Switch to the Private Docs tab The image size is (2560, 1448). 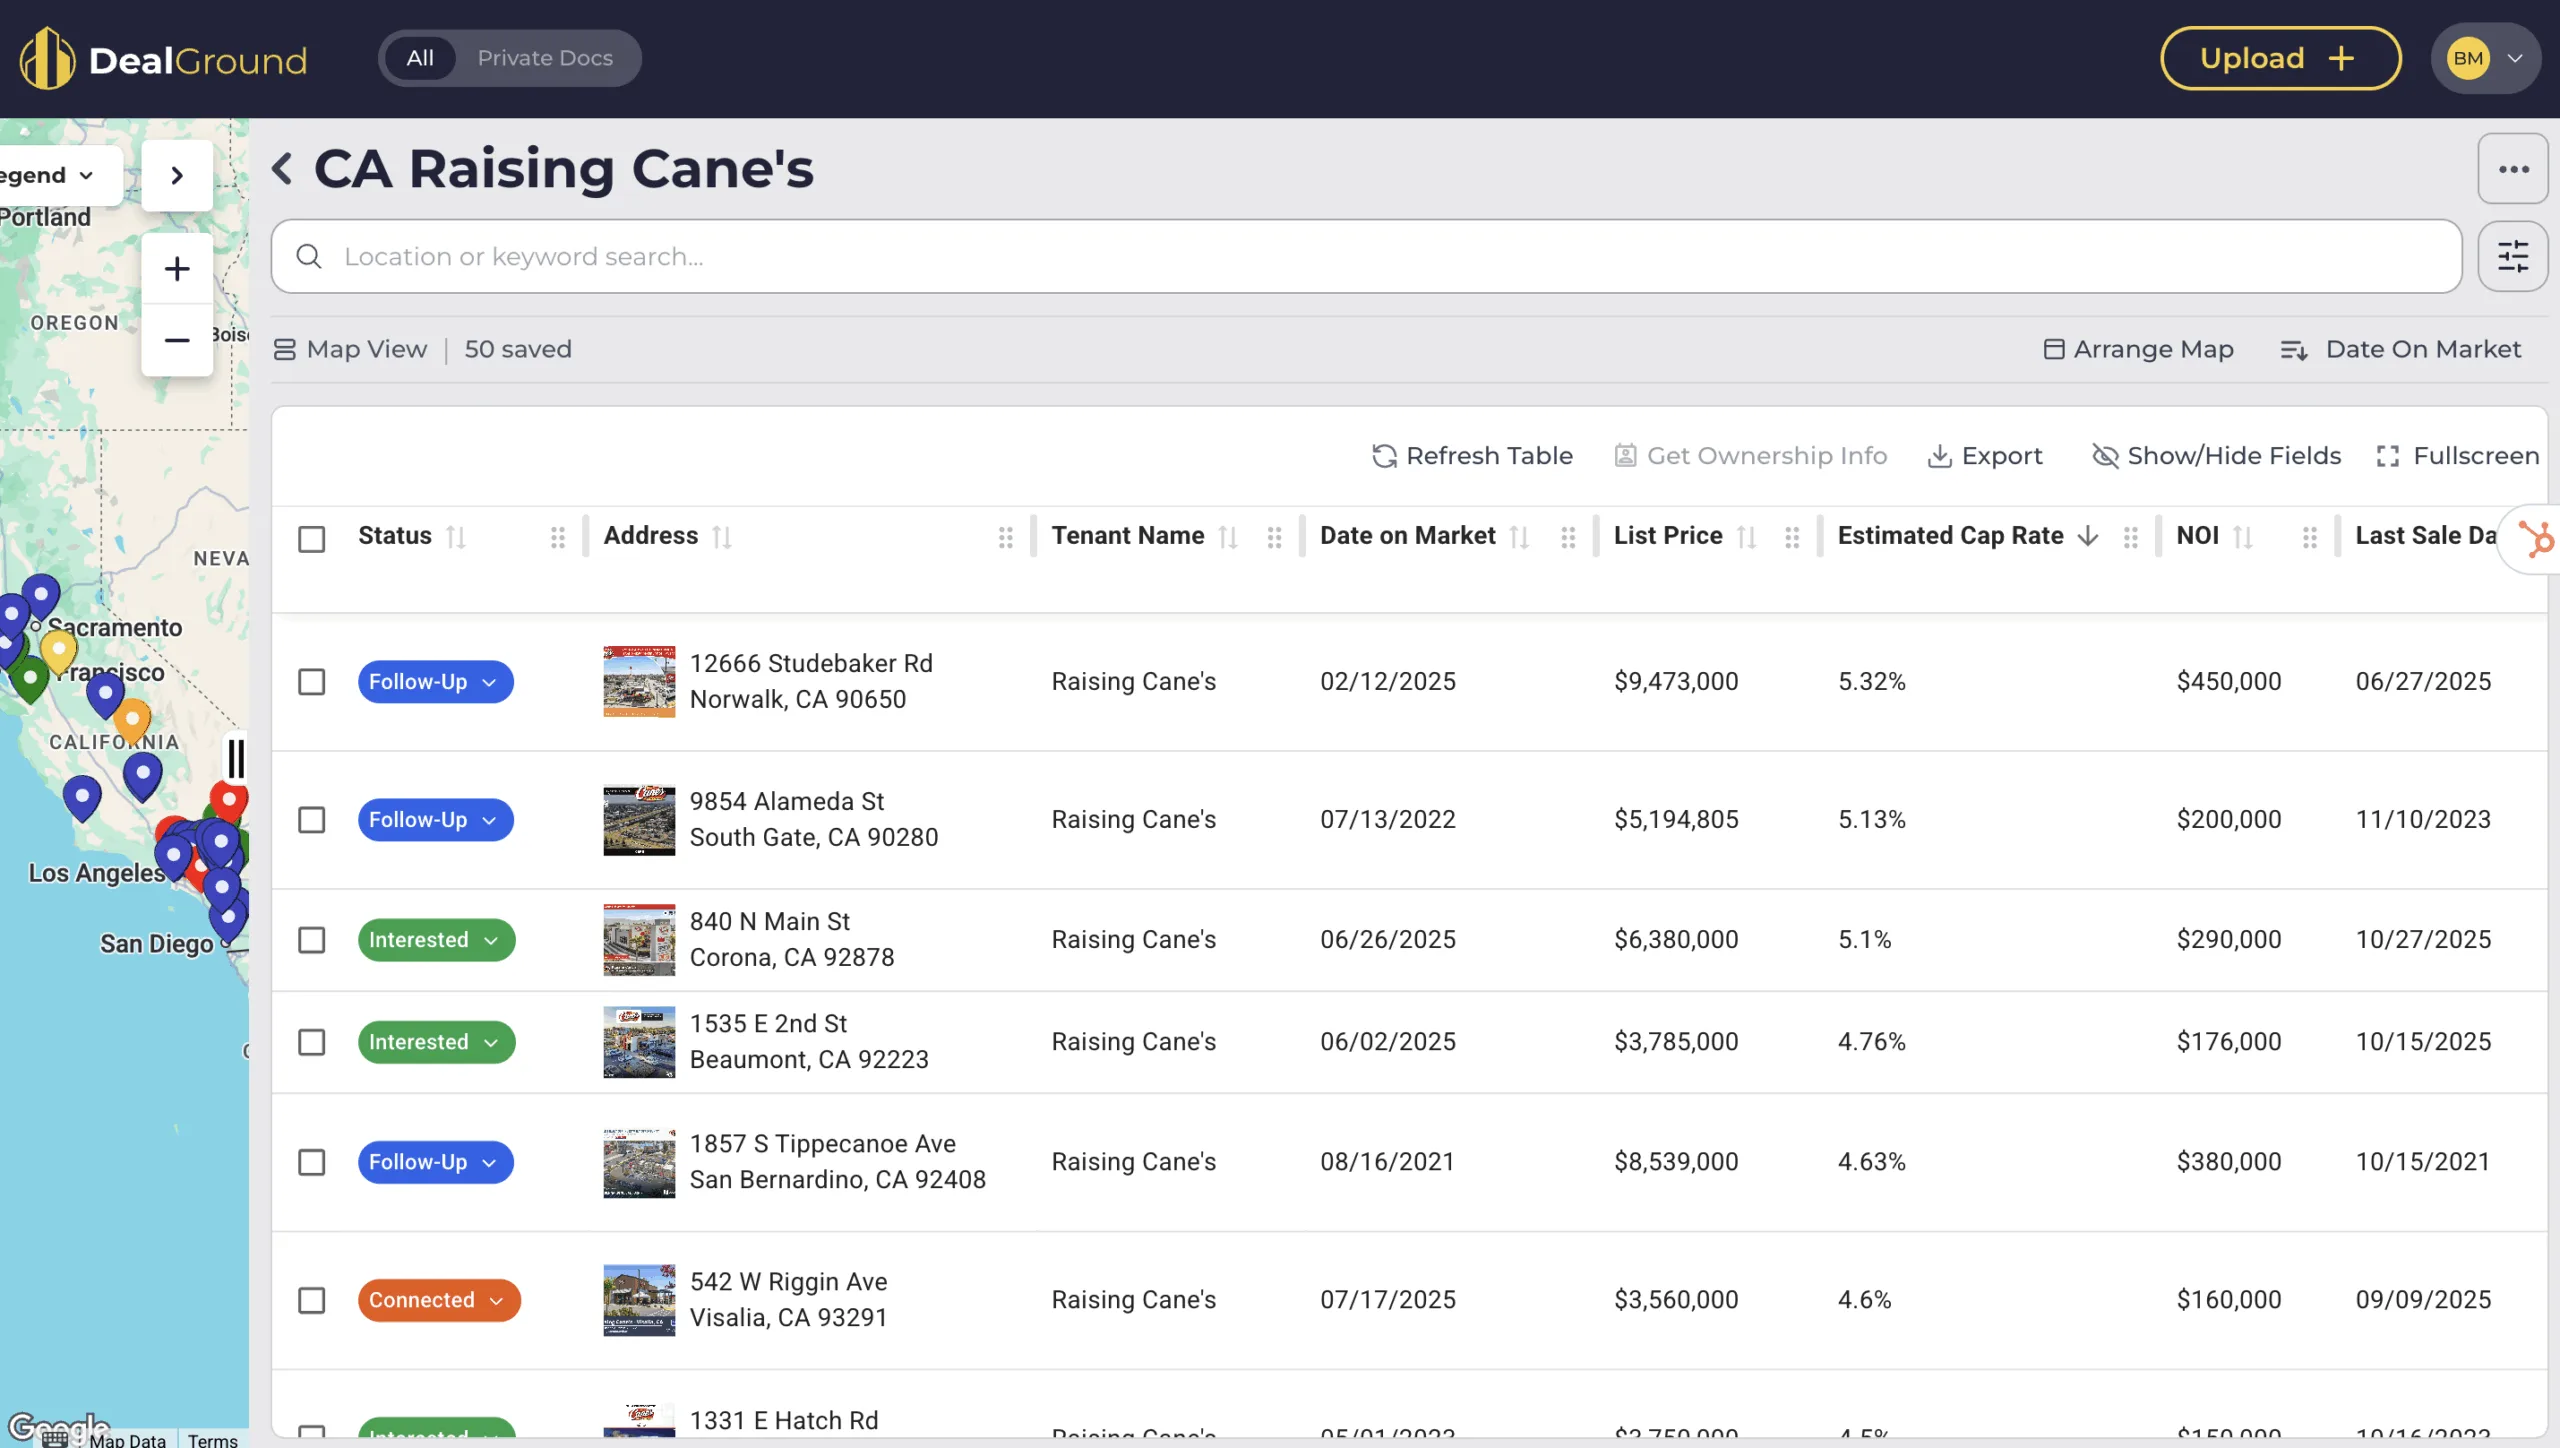(545, 57)
